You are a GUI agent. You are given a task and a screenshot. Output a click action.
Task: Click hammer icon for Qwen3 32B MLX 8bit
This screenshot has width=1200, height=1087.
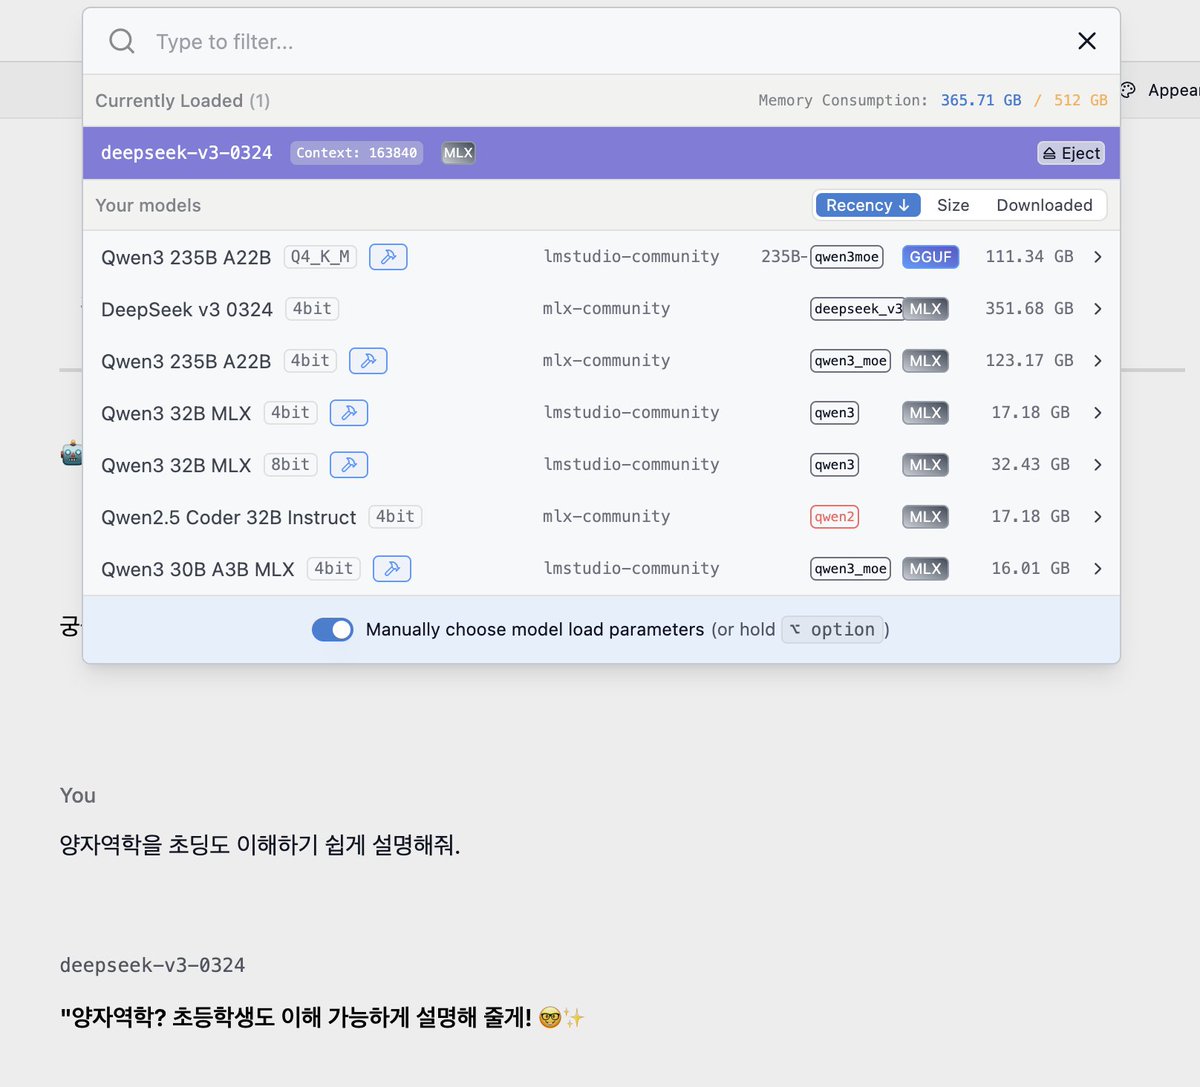pos(349,465)
